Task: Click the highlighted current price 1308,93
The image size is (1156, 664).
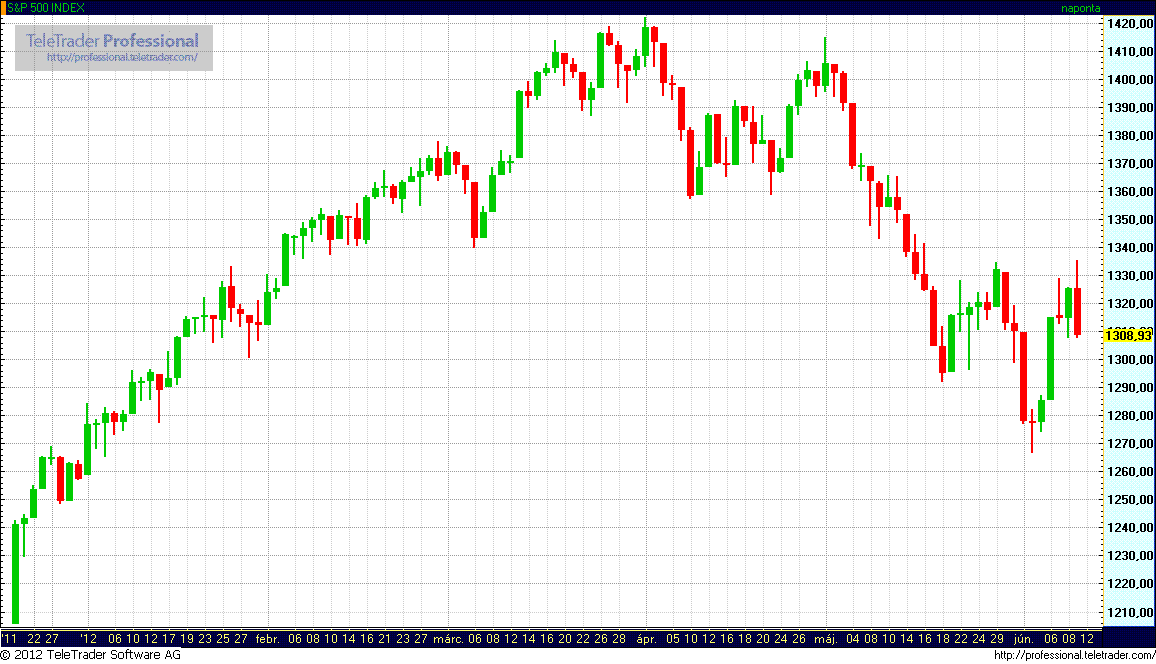Action: (1128, 335)
